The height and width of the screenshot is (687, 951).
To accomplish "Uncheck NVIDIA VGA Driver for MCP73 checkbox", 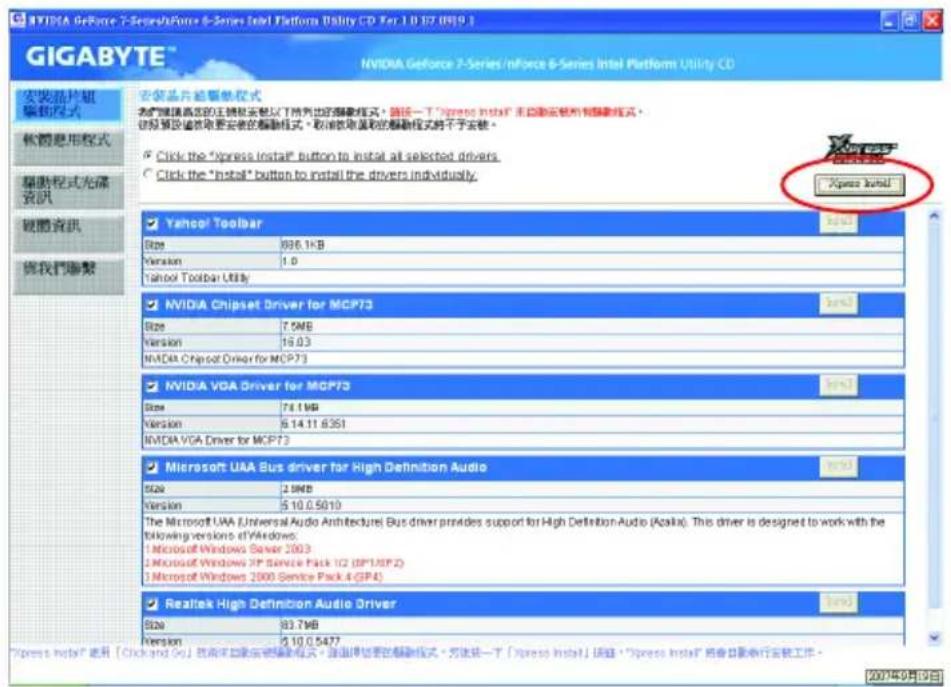I will click(152, 386).
